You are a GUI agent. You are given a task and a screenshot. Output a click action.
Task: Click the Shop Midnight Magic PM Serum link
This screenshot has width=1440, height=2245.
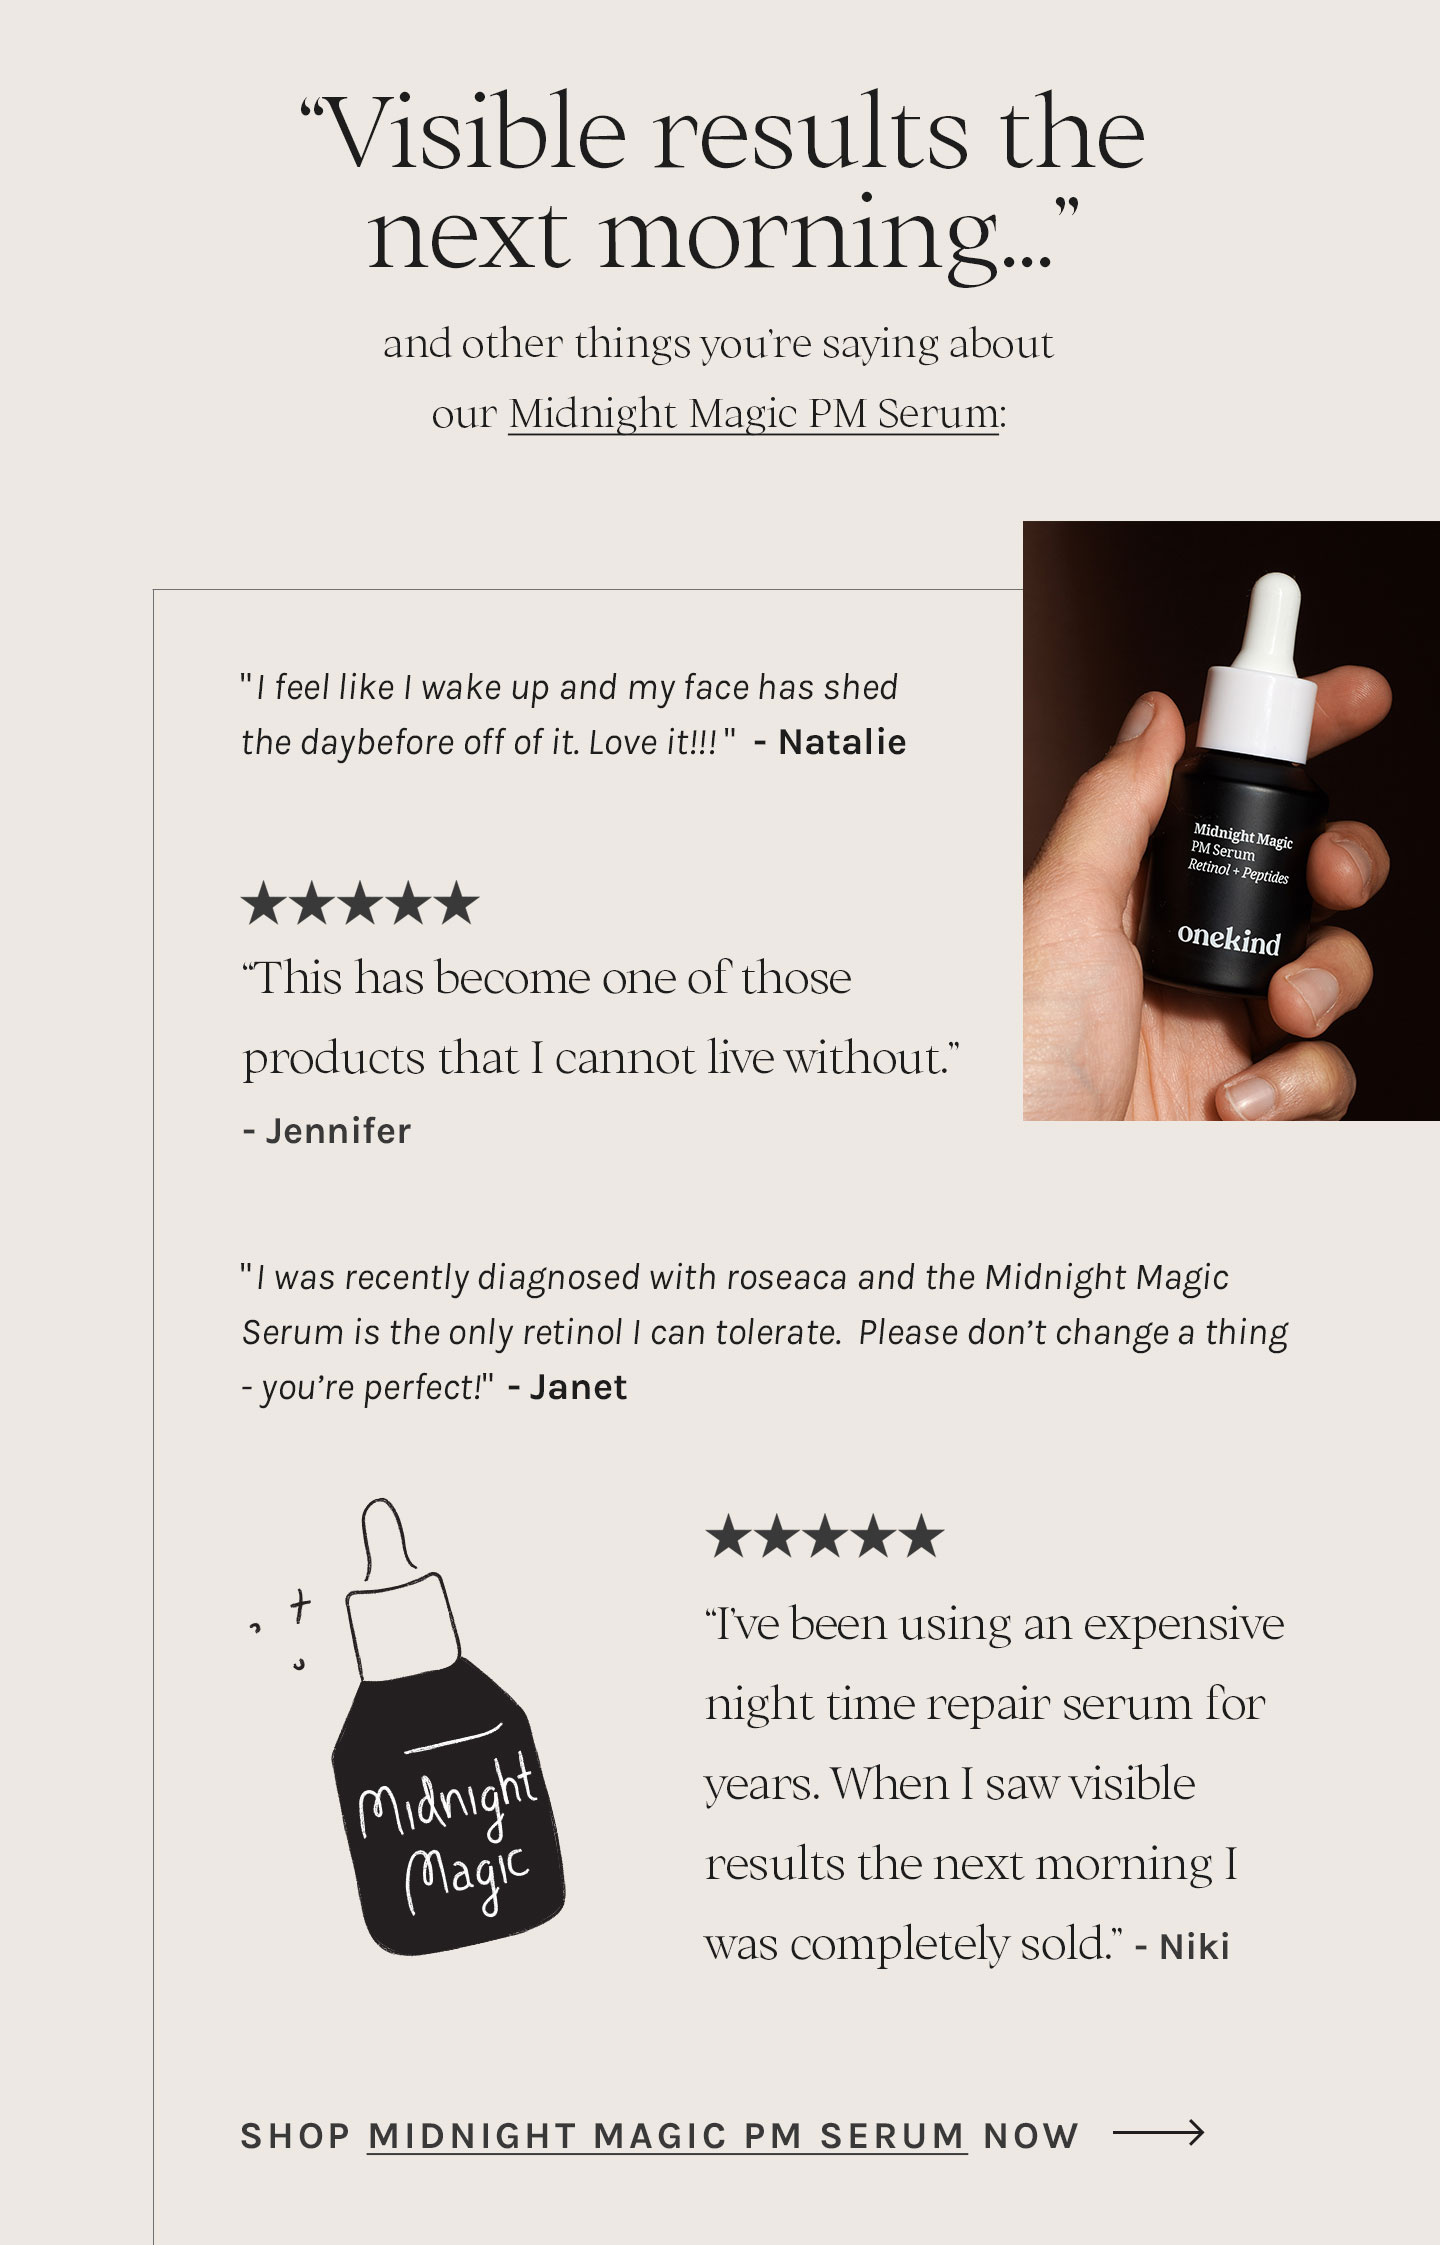click(667, 2135)
